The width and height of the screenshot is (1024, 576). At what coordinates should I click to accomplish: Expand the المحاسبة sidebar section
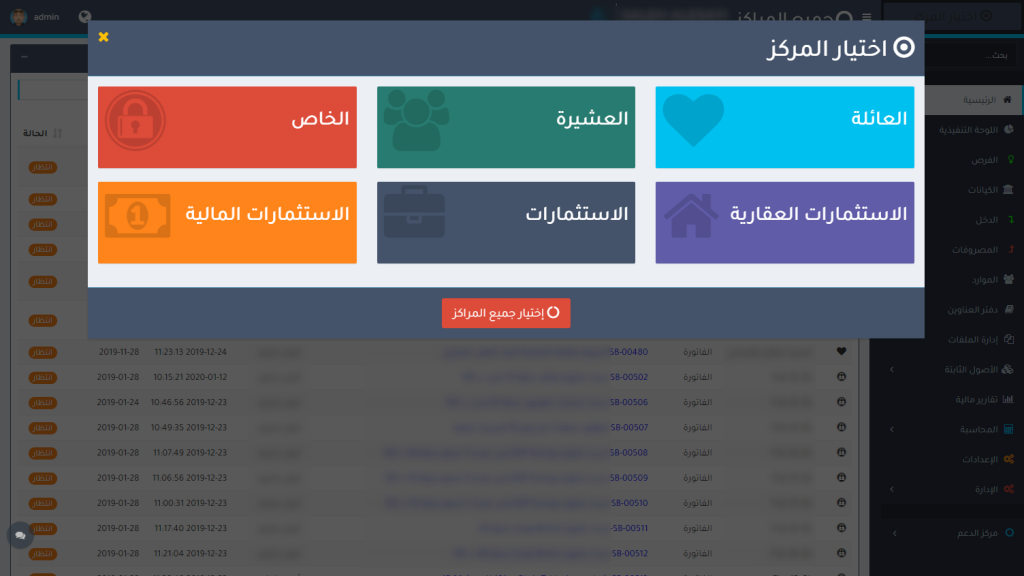point(976,429)
